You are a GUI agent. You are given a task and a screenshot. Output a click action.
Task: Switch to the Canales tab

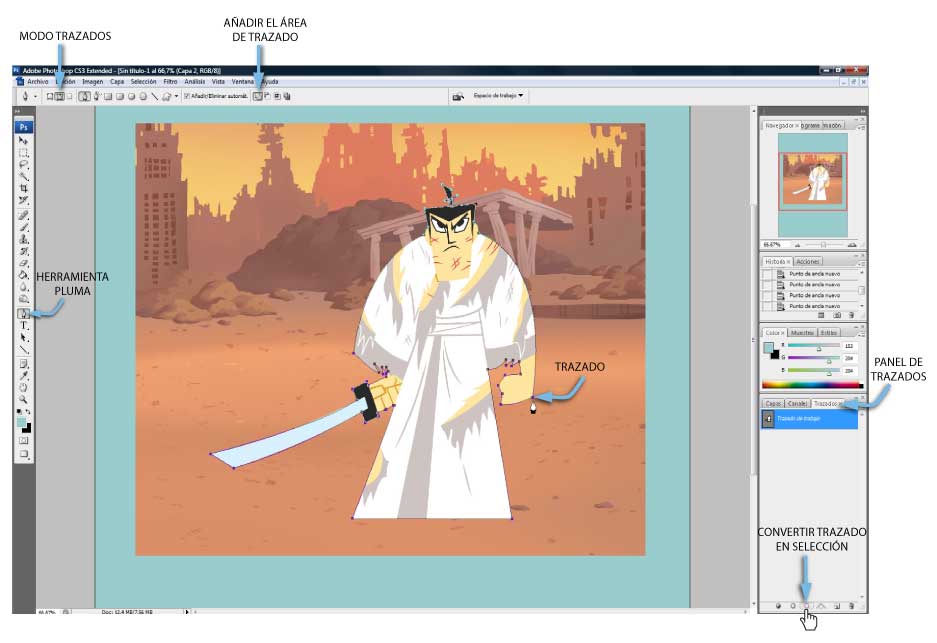(x=797, y=403)
